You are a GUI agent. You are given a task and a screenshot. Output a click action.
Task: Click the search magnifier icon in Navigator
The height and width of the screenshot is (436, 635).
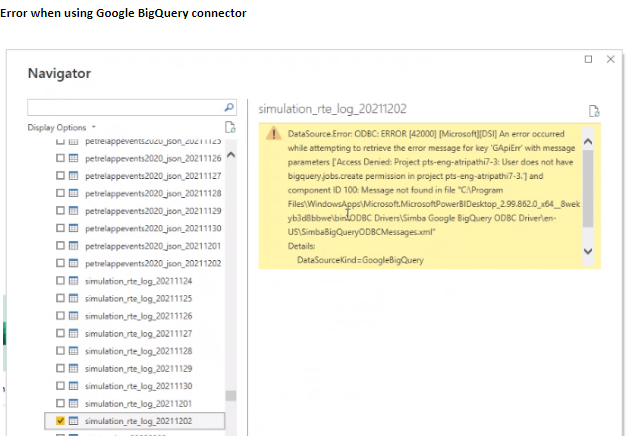pyautogui.click(x=229, y=107)
